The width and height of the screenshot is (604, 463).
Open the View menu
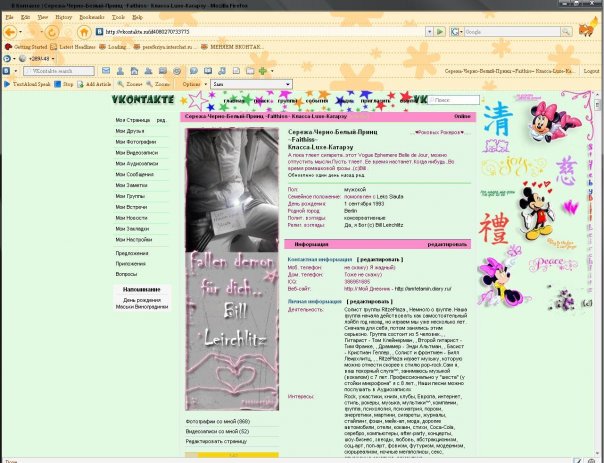point(43,17)
